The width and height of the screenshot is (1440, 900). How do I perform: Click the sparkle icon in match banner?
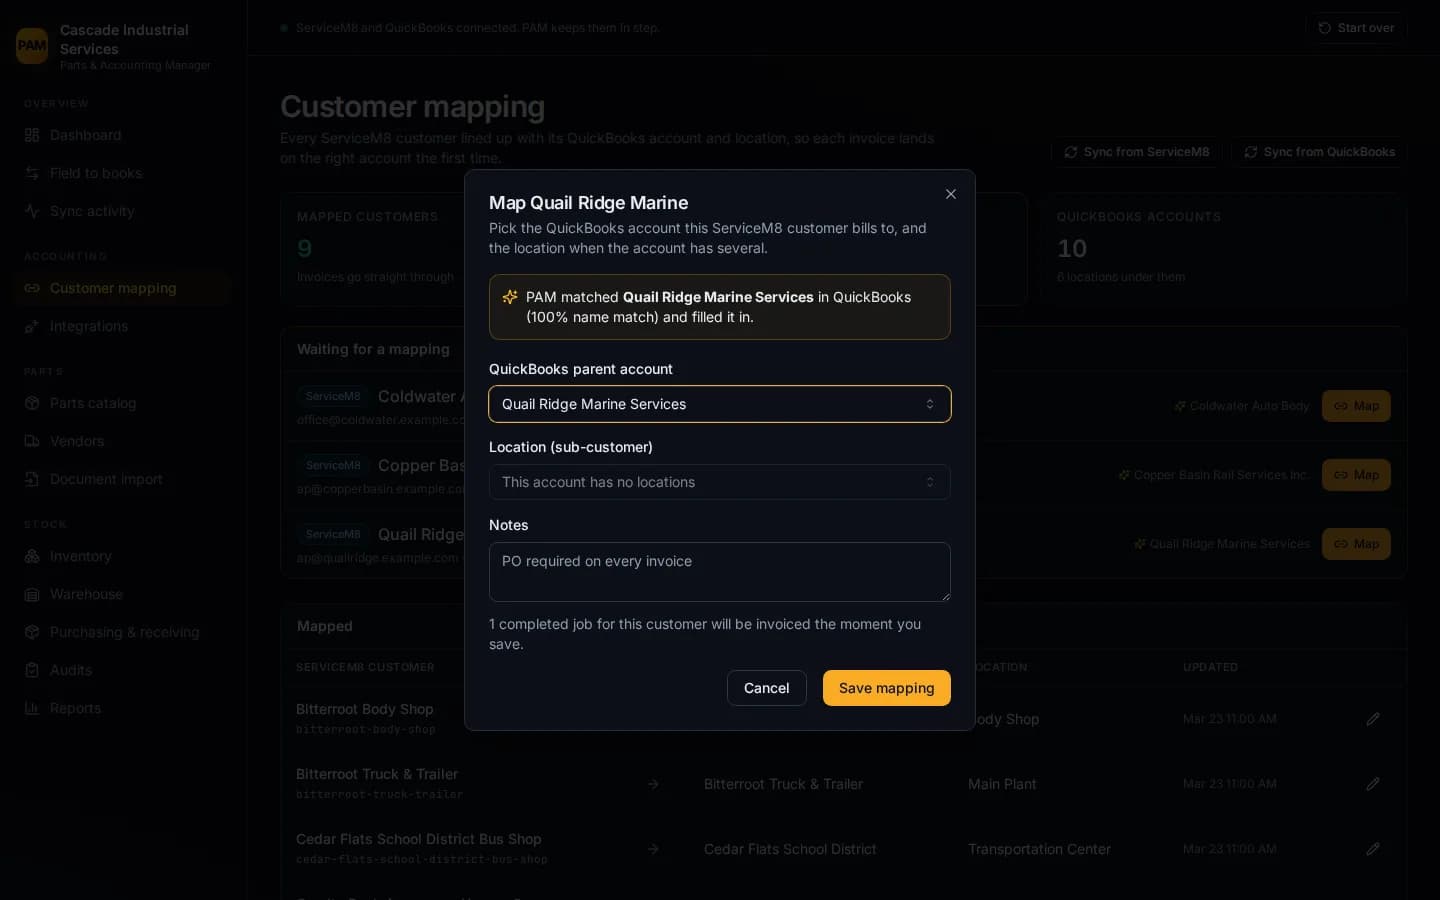[x=510, y=297]
